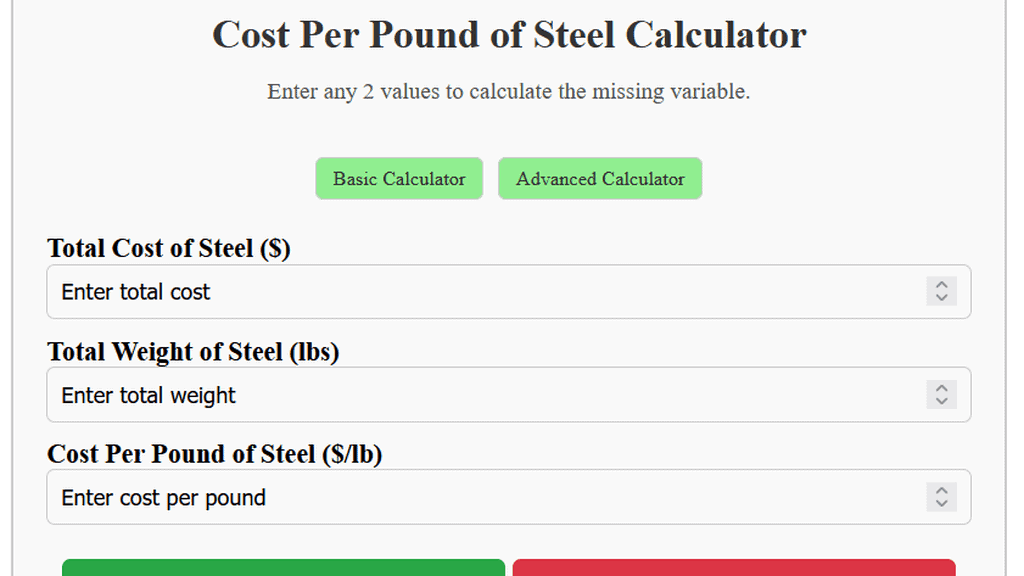Decrement total cost with its stepper down arrow
1024x576 pixels.
pyautogui.click(x=941, y=297)
